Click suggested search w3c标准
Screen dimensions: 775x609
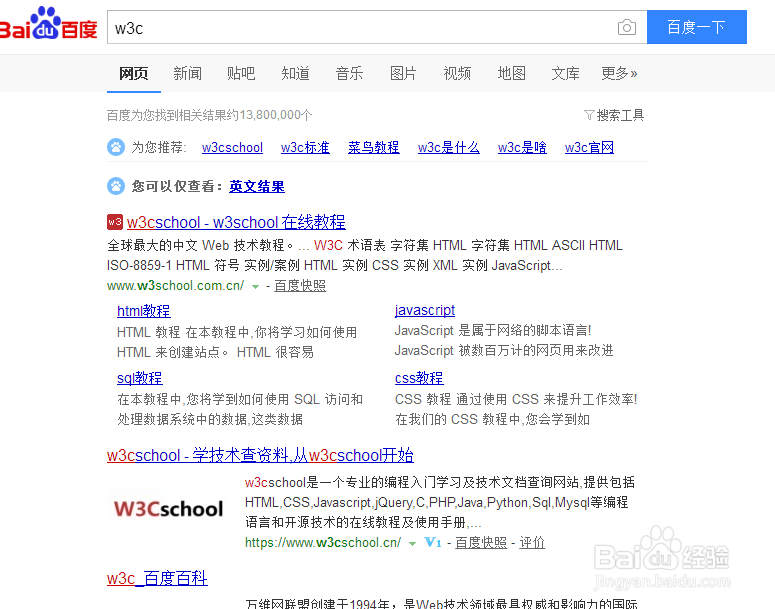point(305,147)
